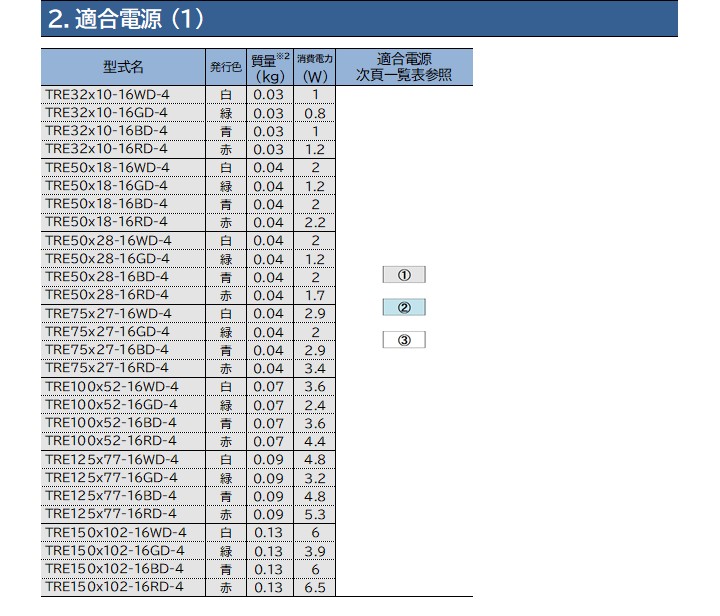Select the section heading 2. 適合電源 (1)

click(126, 19)
